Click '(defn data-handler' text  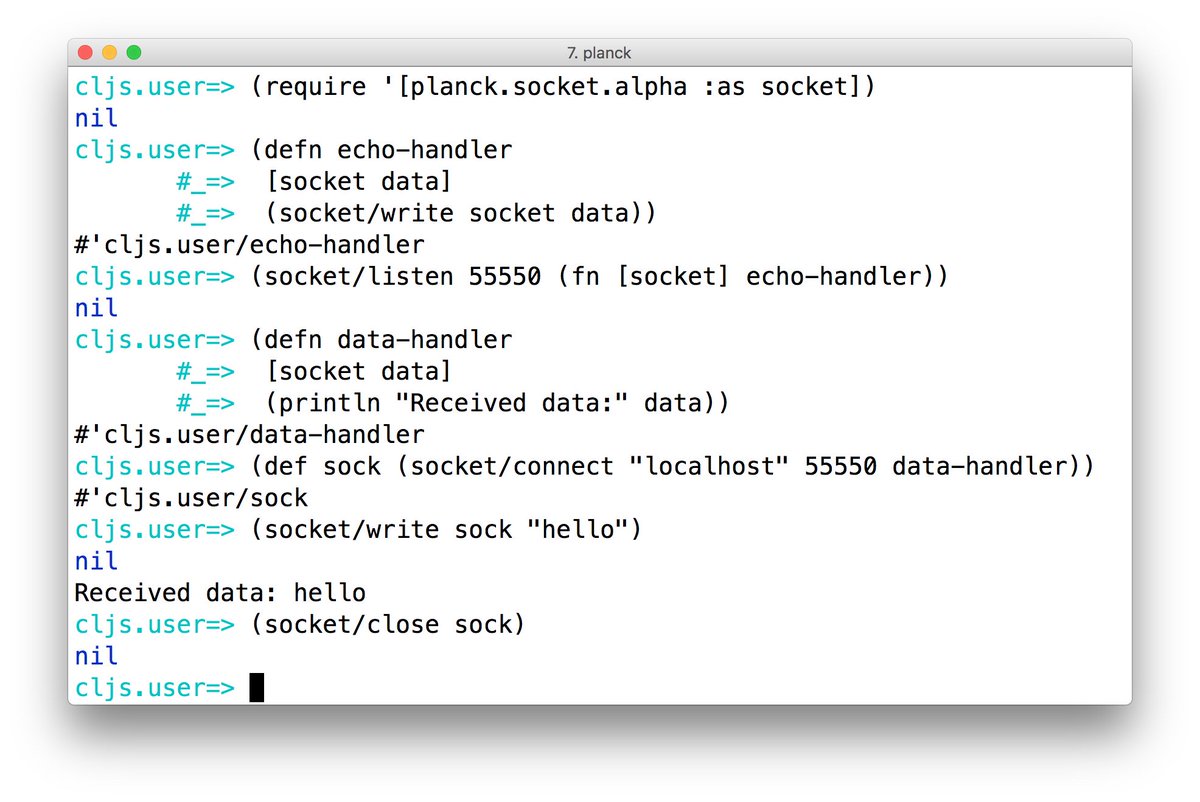(x=381, y=340)
